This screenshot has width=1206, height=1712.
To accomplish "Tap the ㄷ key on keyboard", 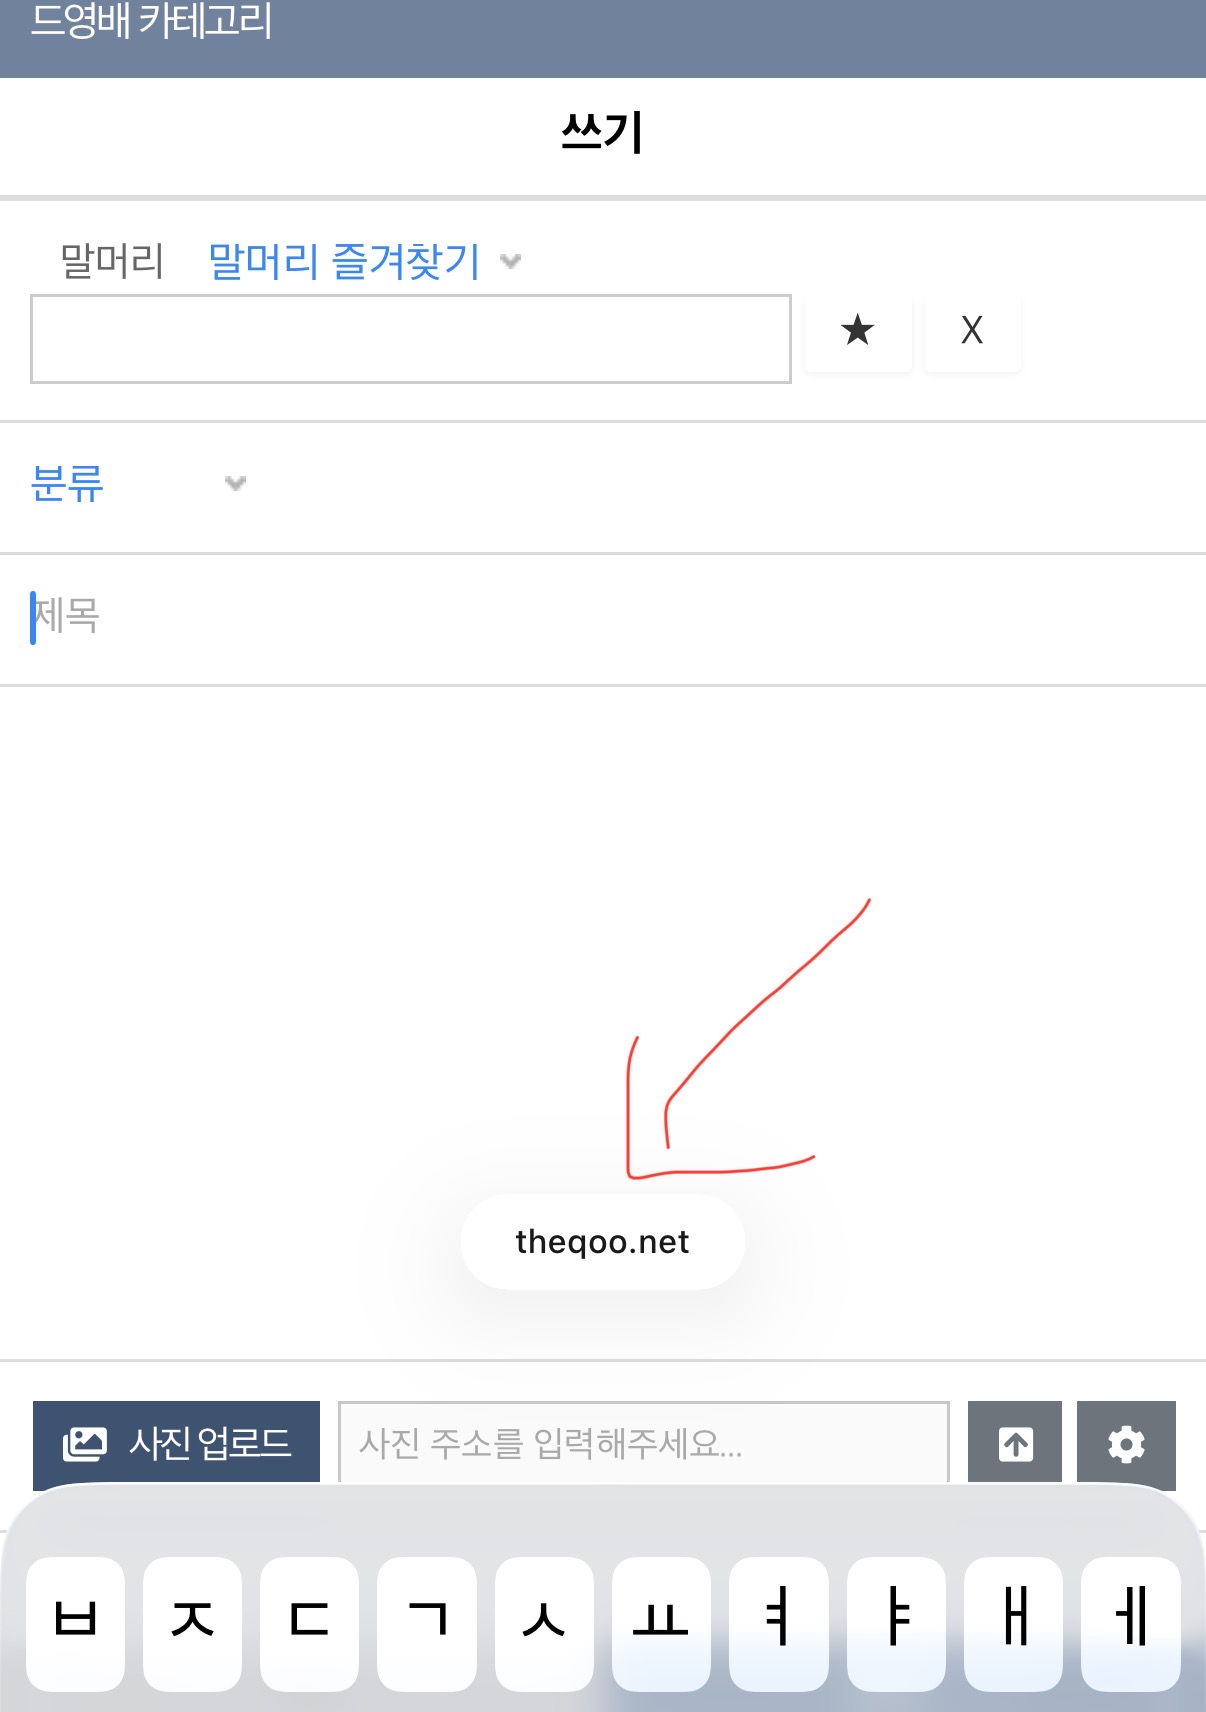I will [x=309, y=1623].
